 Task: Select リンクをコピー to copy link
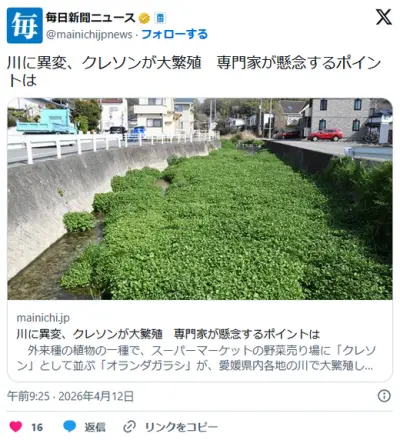(x=181, y=427)
